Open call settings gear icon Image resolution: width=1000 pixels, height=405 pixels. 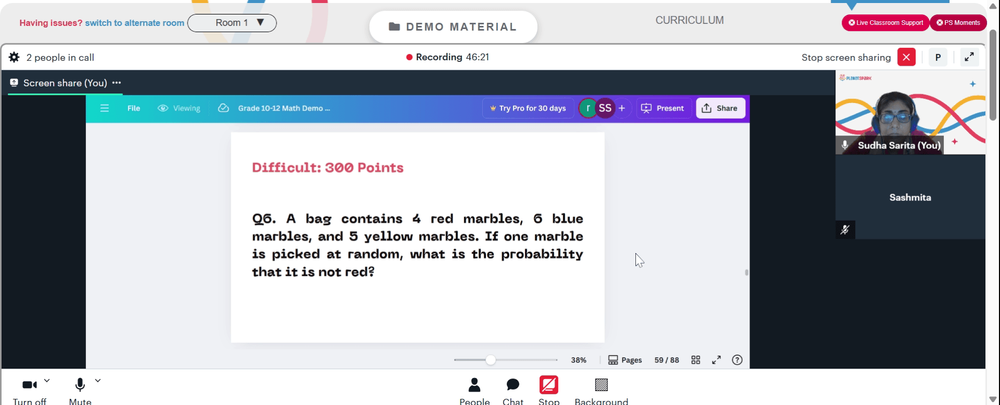click(x=14, y=57)
